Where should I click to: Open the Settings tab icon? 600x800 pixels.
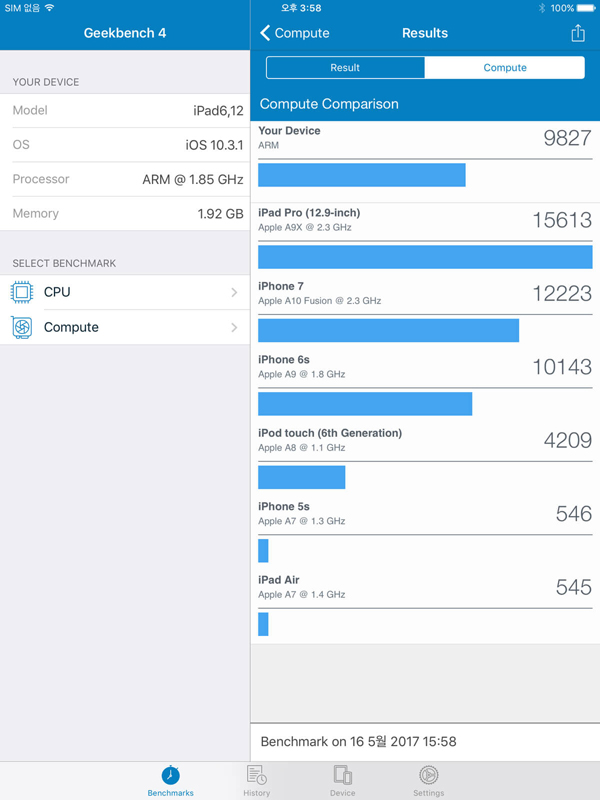[429, 774]
